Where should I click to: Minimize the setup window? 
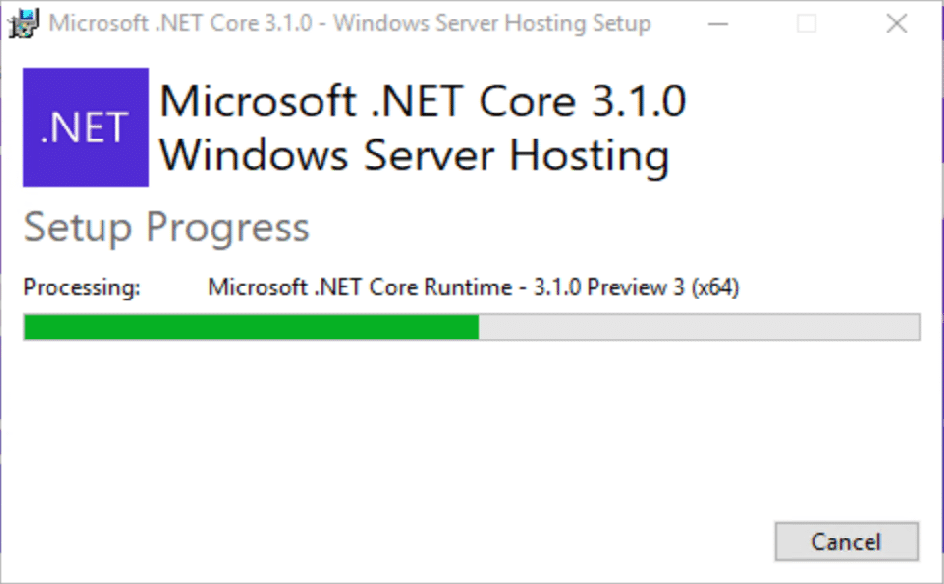[718, 24]
